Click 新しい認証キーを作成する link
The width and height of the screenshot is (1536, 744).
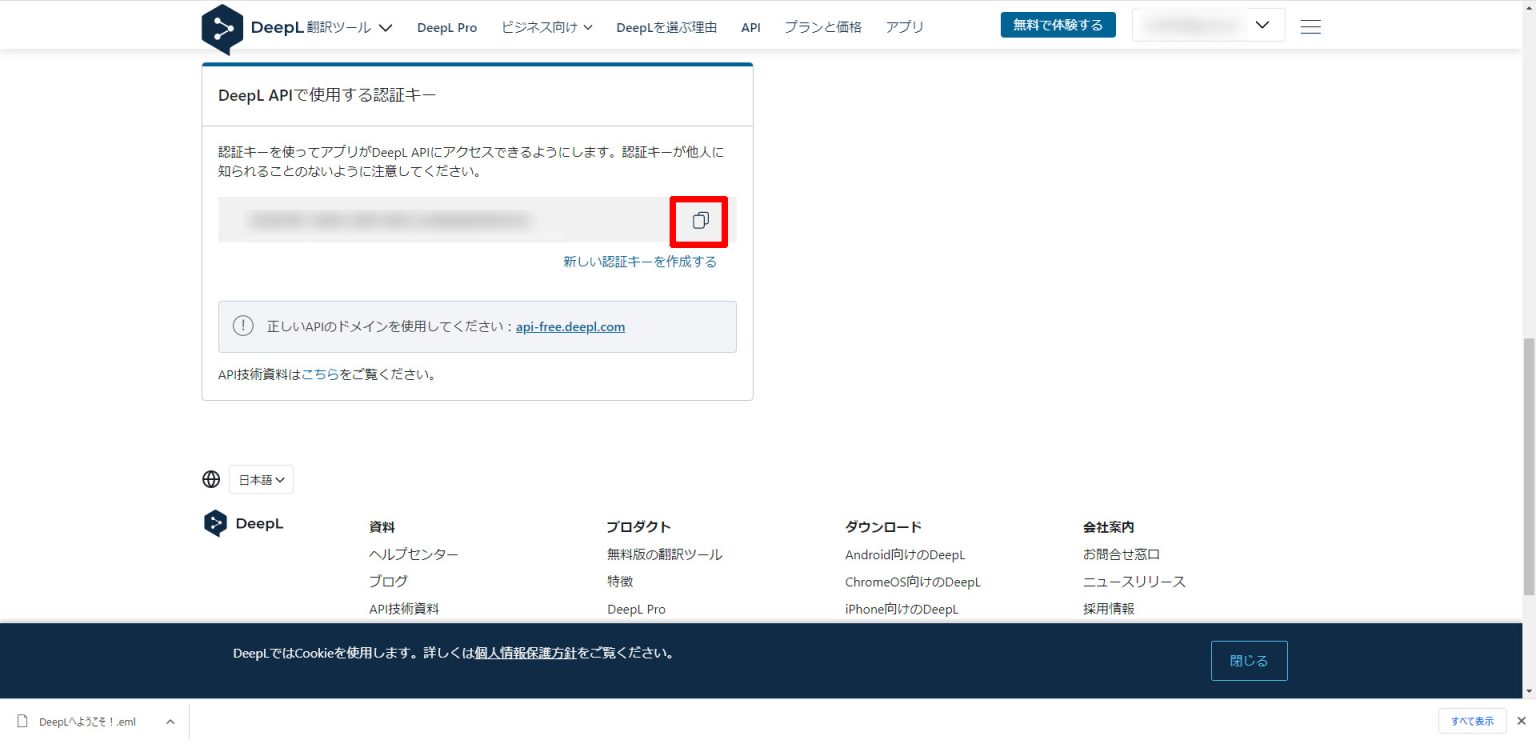point(640,261)
